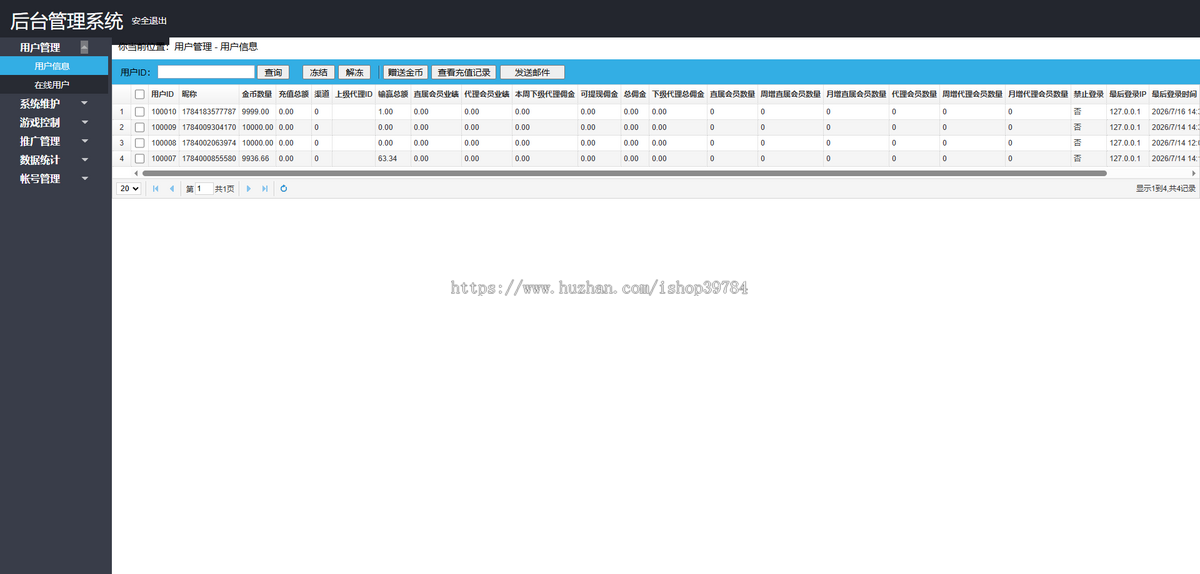Click the 月增直属会员数量 column header

(856, 94)
